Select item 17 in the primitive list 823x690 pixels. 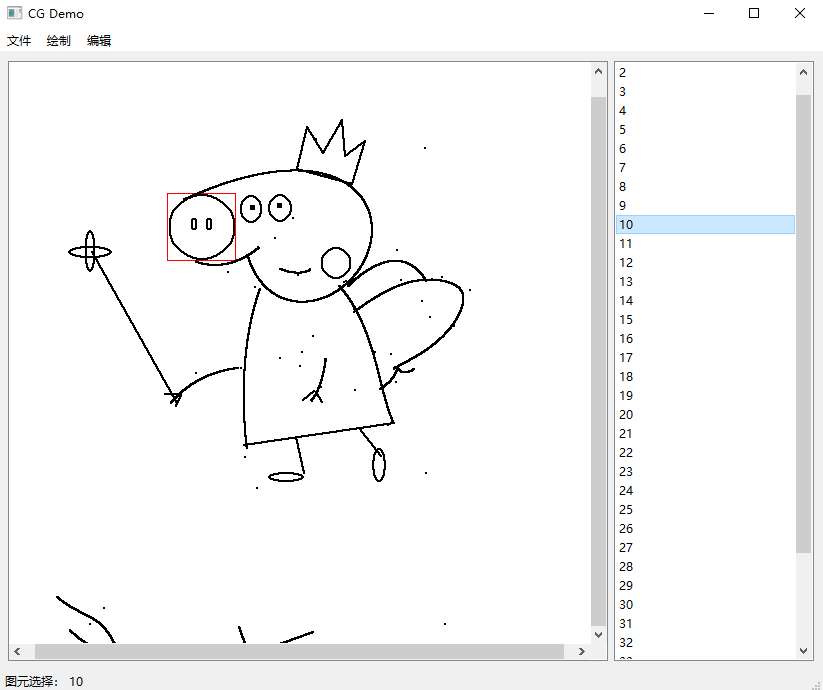(x=705, y=357)
